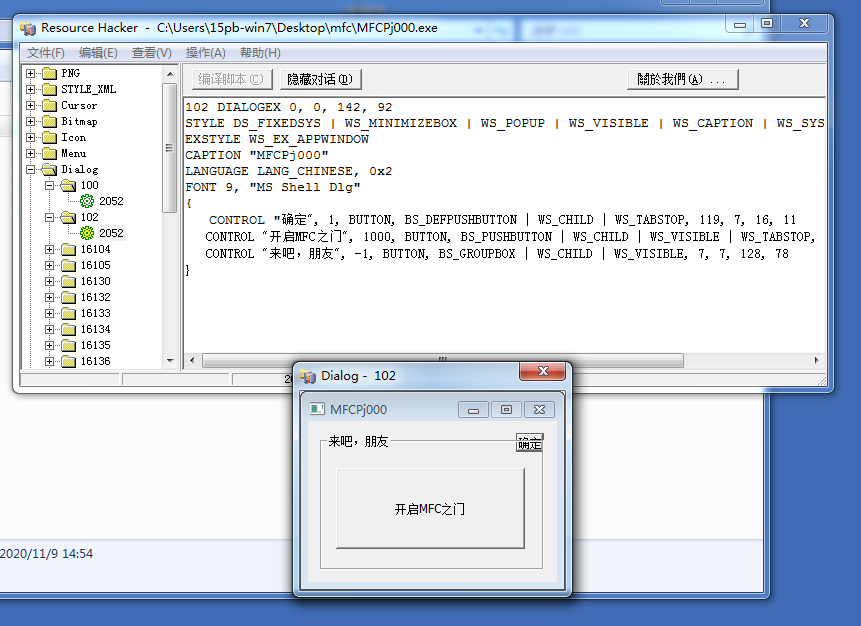Click the CAPTION "MFCPj000" script line
The image size is (861, 626).
pos(256,155)
